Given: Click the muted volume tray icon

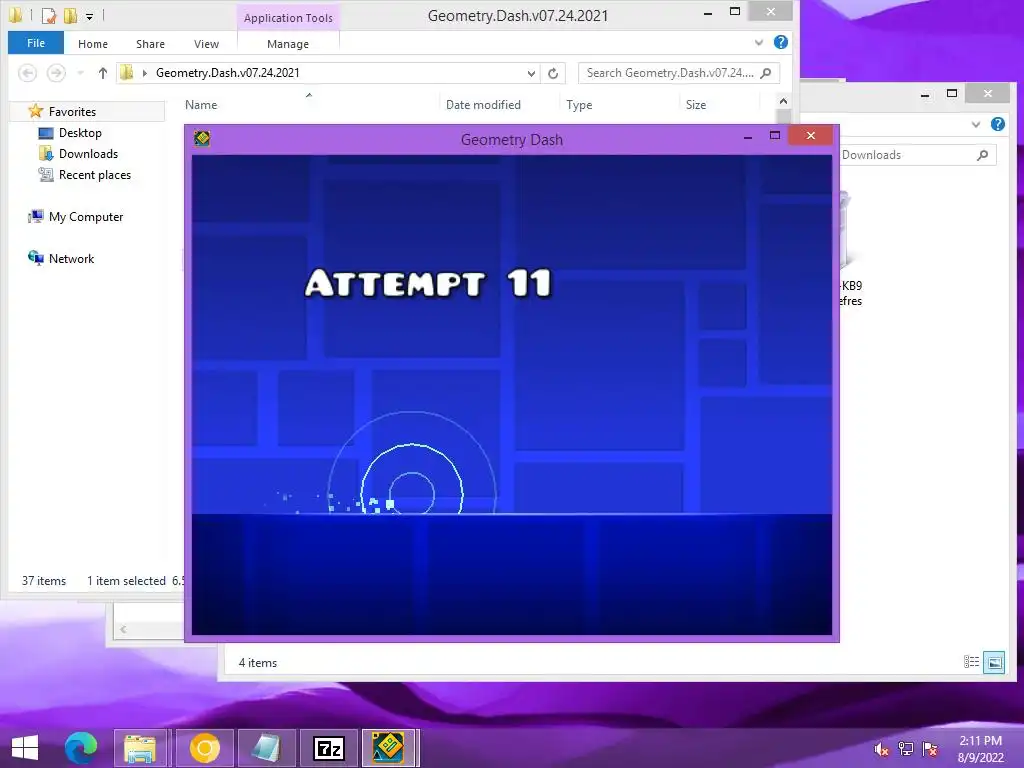Looking at the screenshot, I should 882,749.
